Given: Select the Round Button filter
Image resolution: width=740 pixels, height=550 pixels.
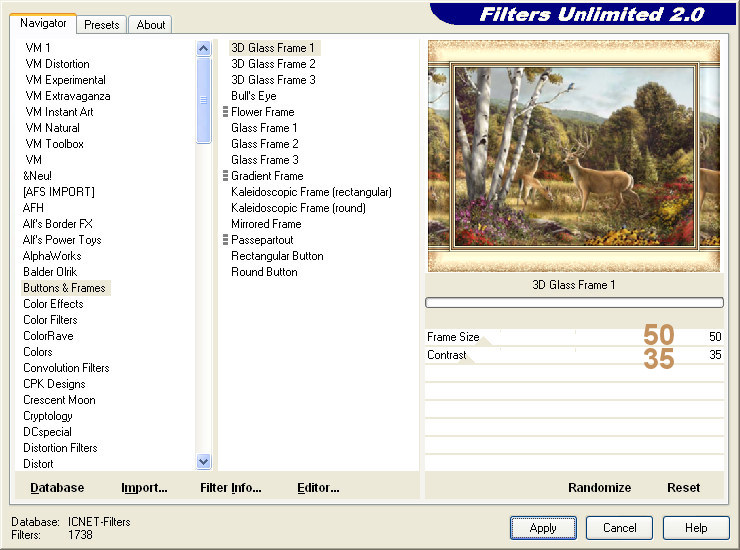Looking at the screenshot, I should pyautogui.click(x=264, y=272).
